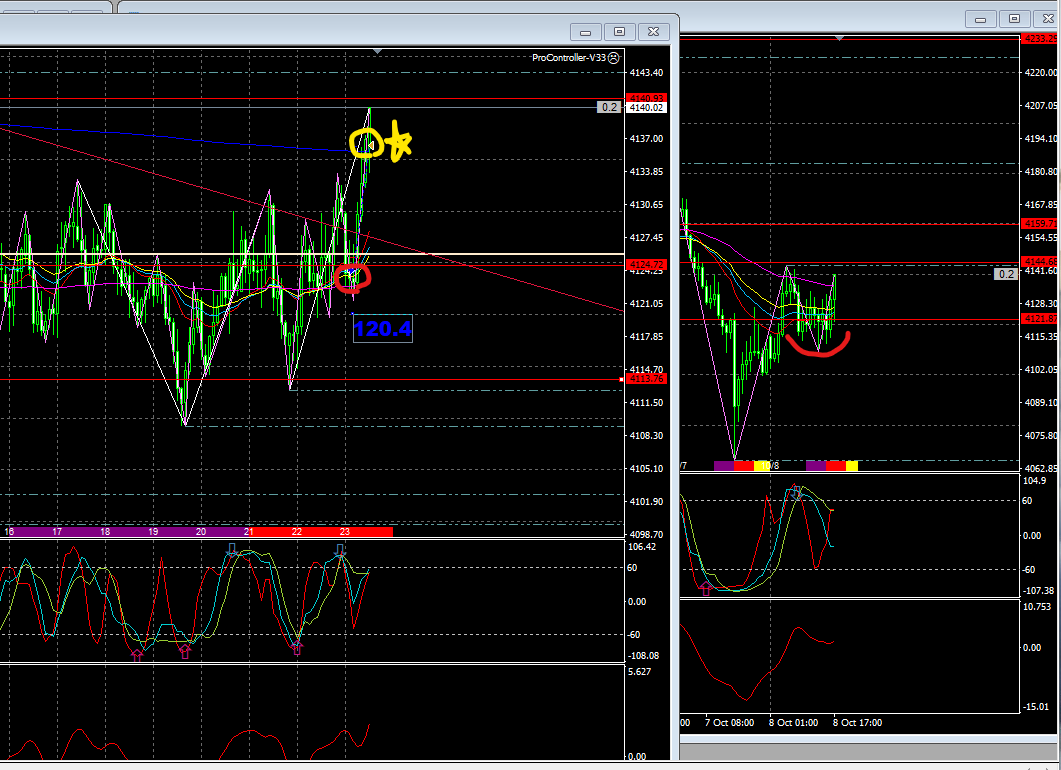This screenshot has width=1061, height=770.
Task: Click the 5.627 indicator scale value
Action: coord(639,672)
